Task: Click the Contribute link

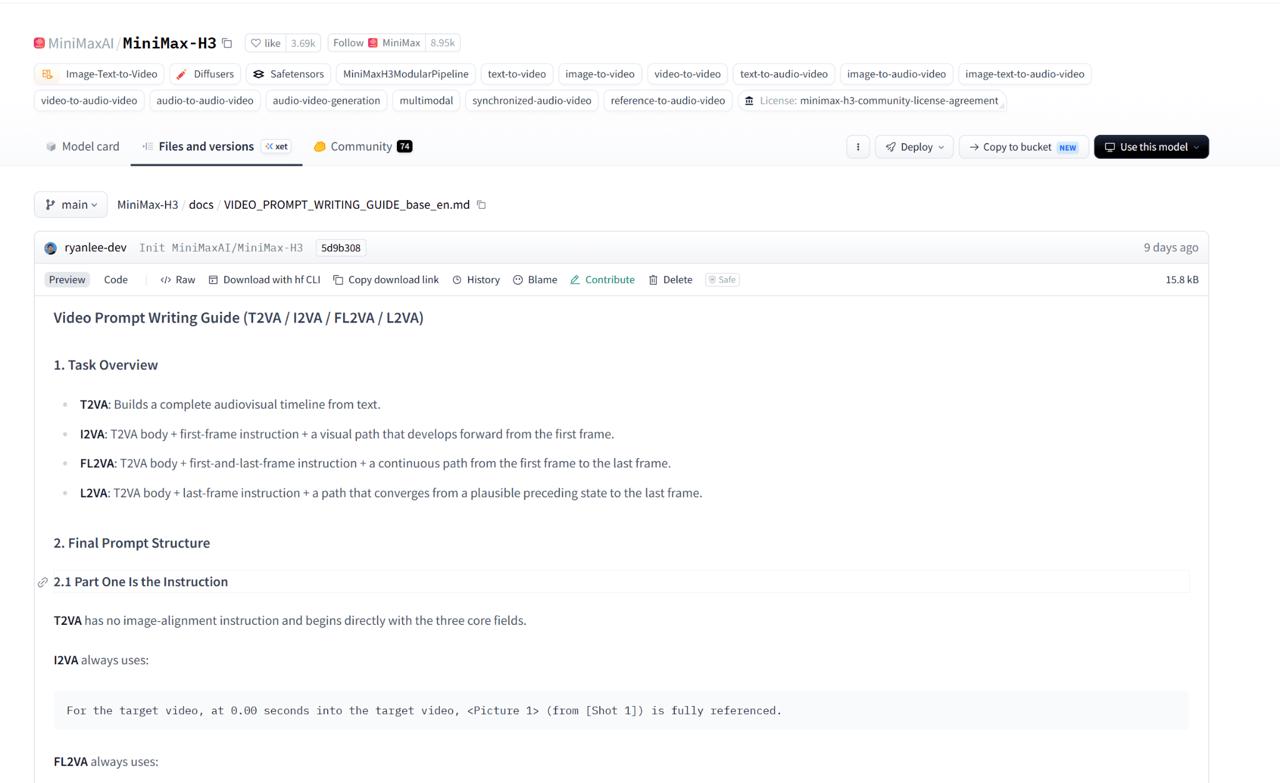Action: point(602,280)
